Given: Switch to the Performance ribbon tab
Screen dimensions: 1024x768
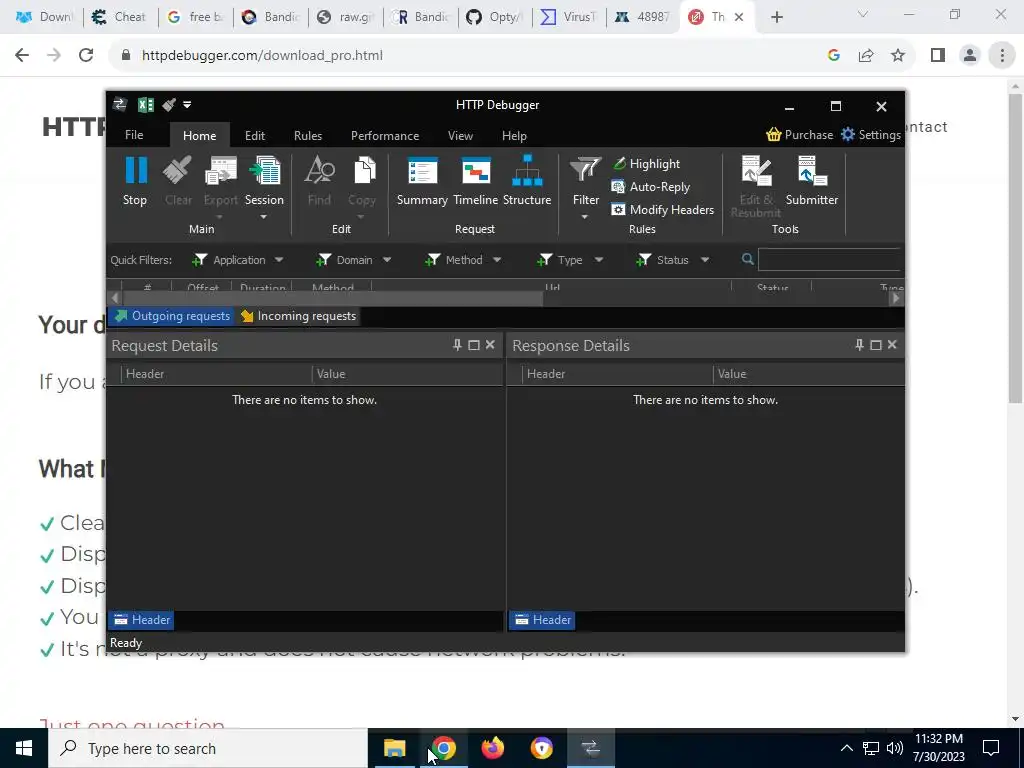Looking at the screenshot, I should [385, 135].
